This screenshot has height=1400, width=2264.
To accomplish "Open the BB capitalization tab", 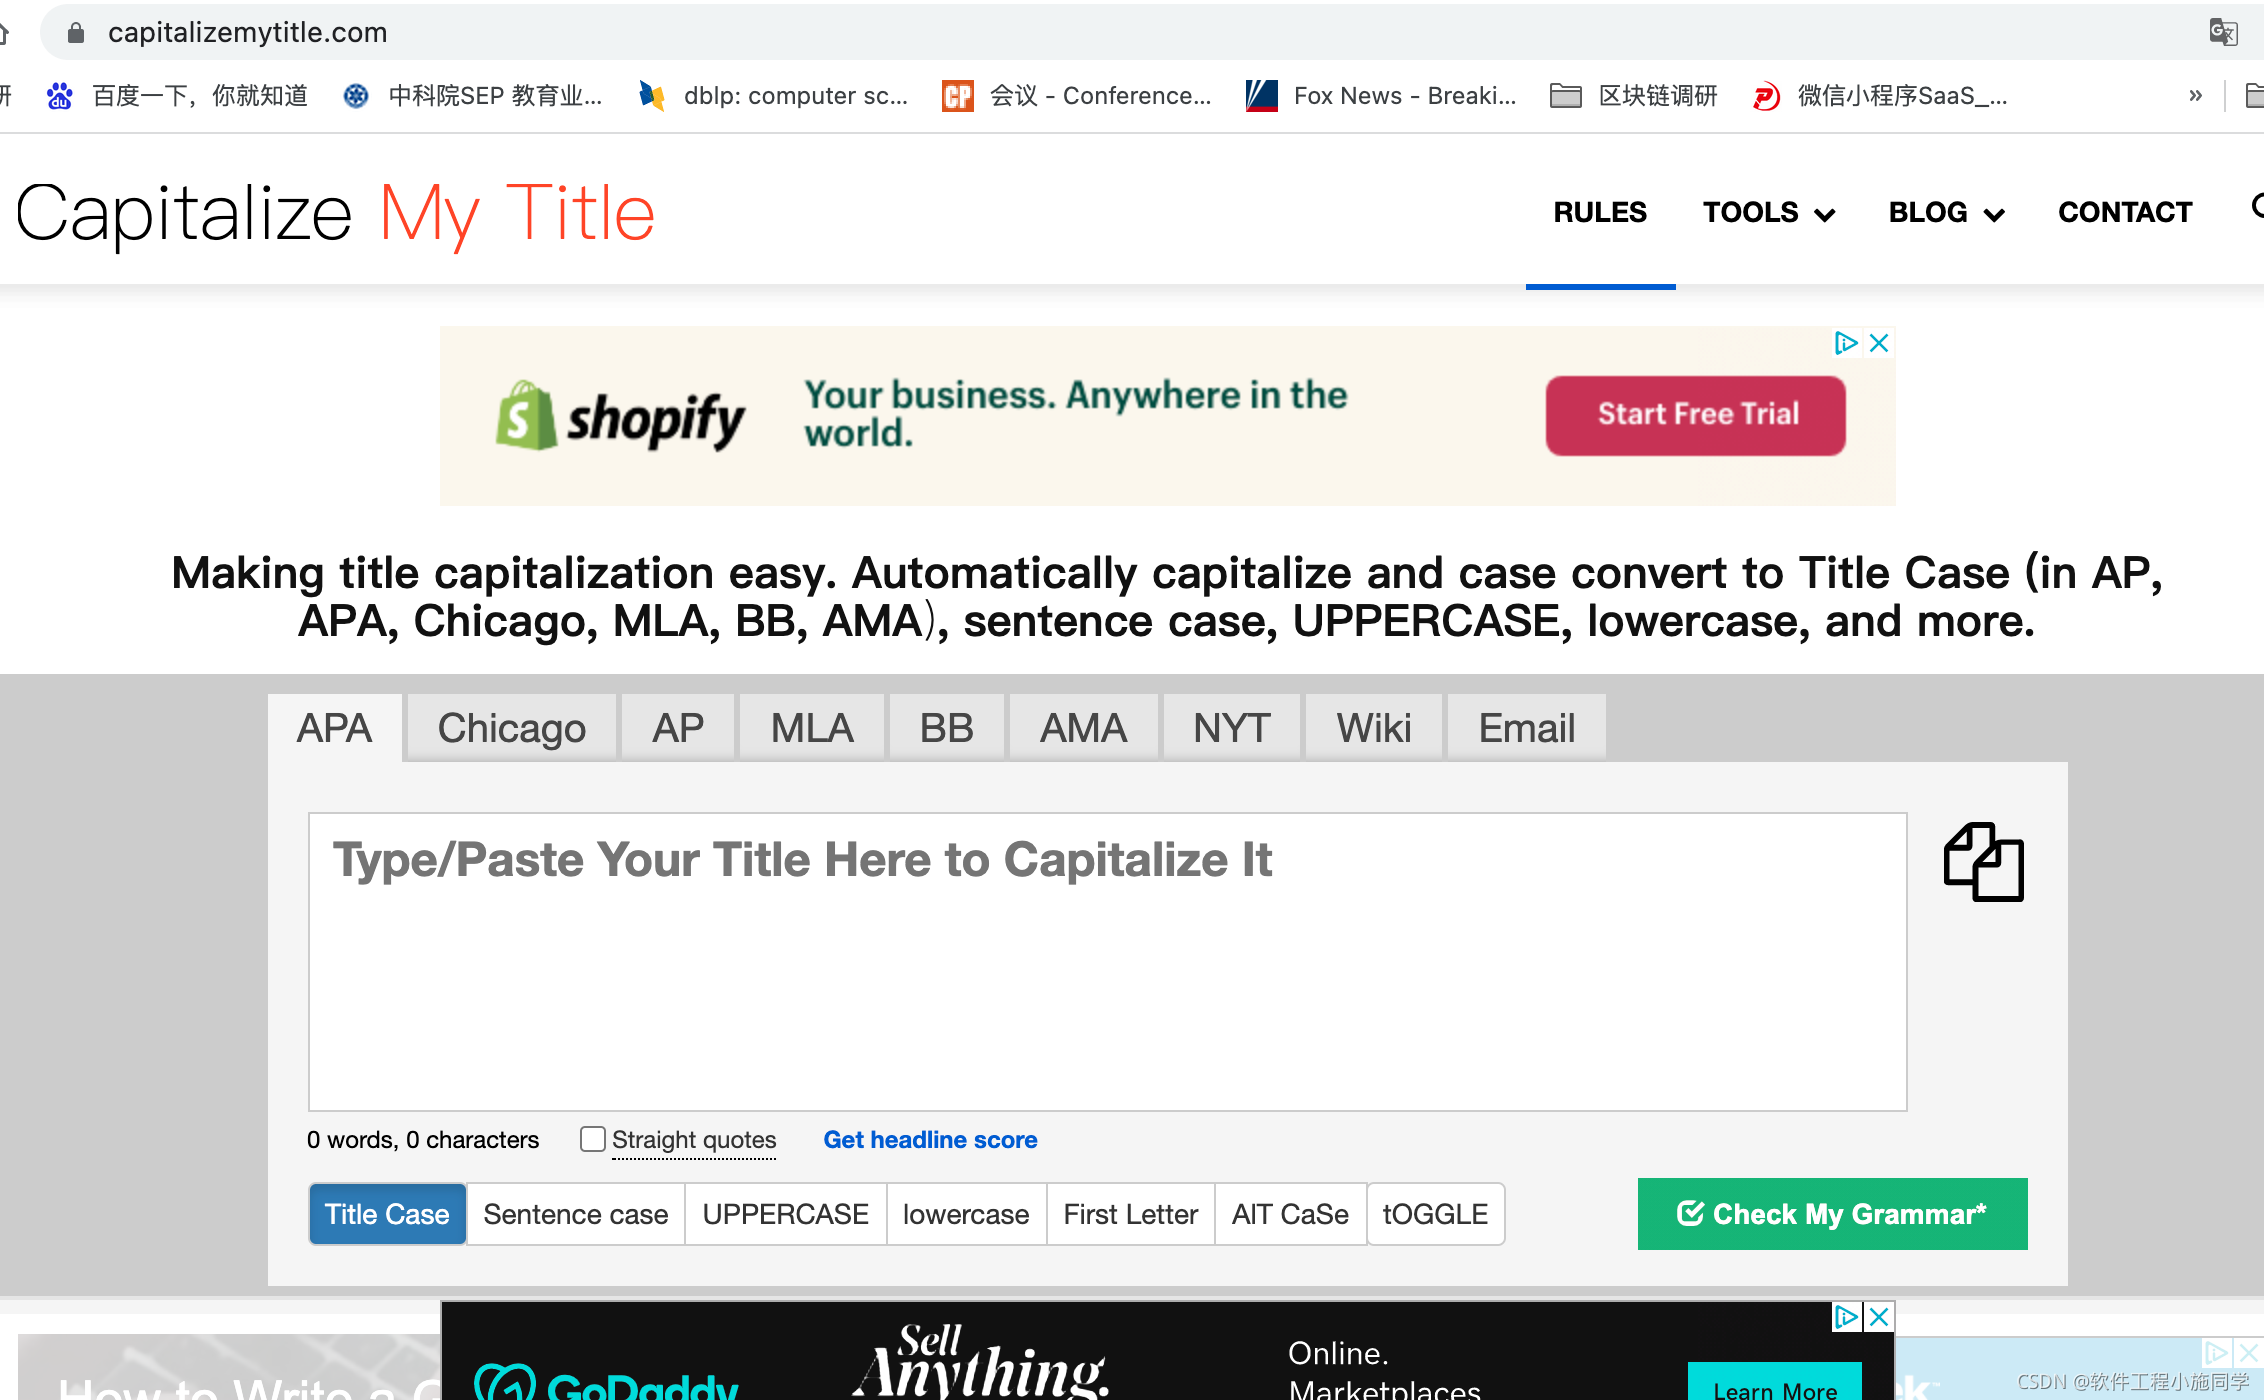I will pyautogui.click(x=946, y=726).
